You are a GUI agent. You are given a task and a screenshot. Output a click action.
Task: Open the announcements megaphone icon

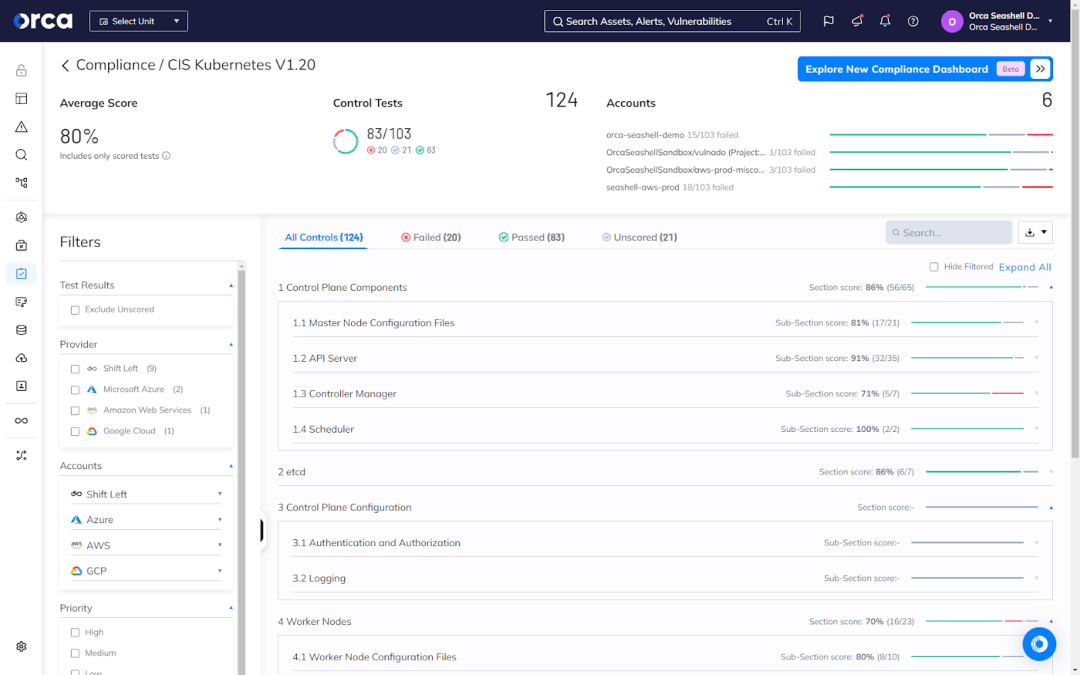(x=857, y=21)
